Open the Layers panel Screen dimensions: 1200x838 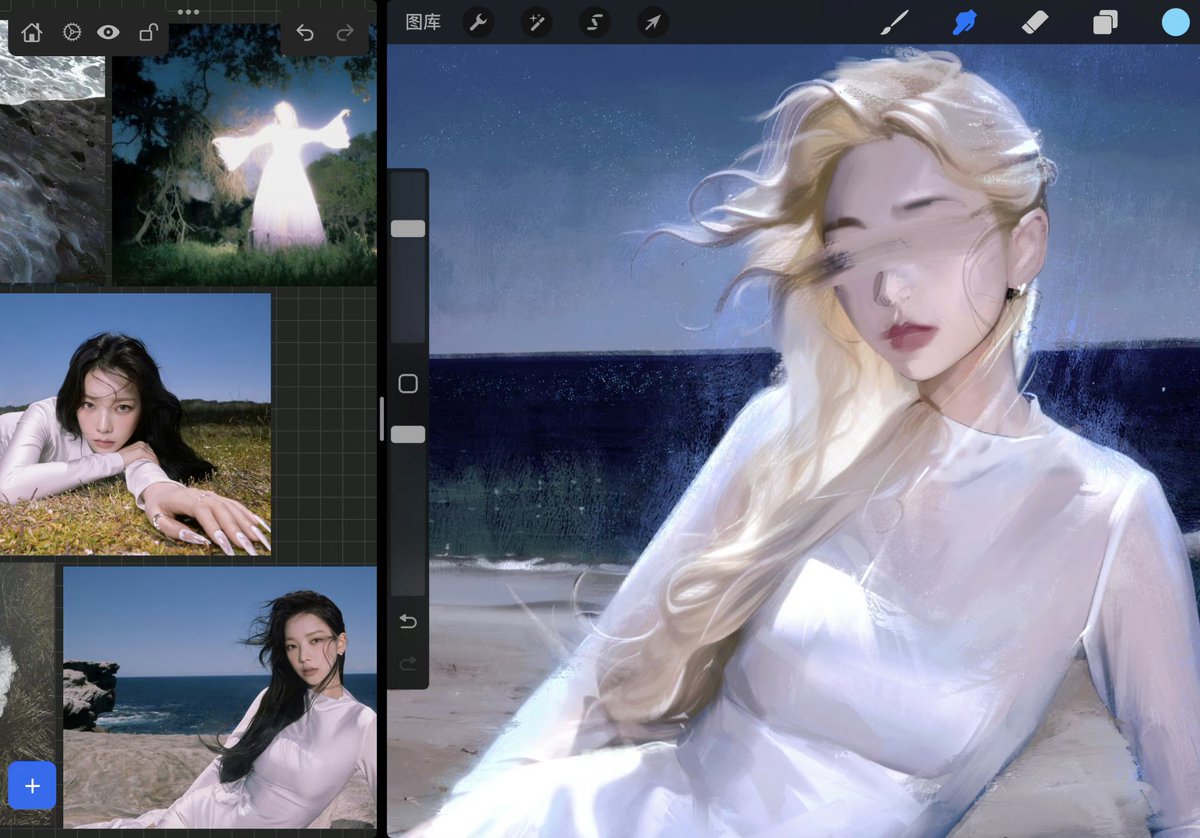click(x=1105, y=22)
